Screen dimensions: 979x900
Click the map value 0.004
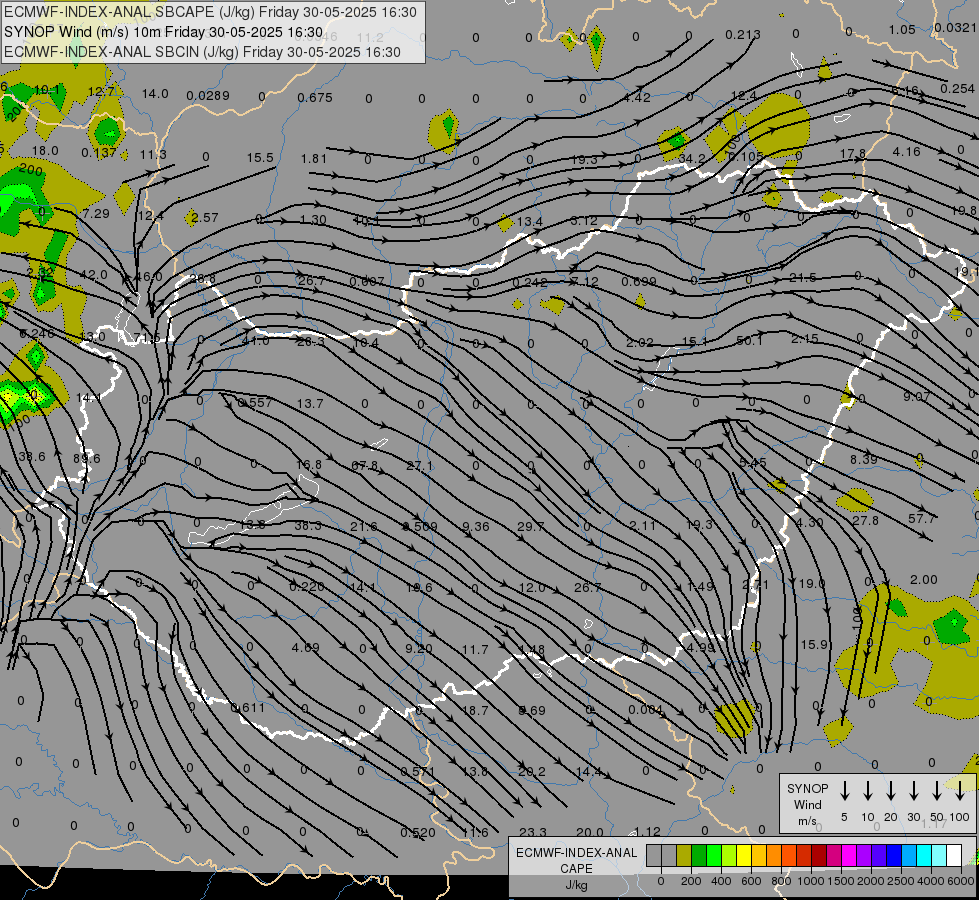click(x=646, y=710)
